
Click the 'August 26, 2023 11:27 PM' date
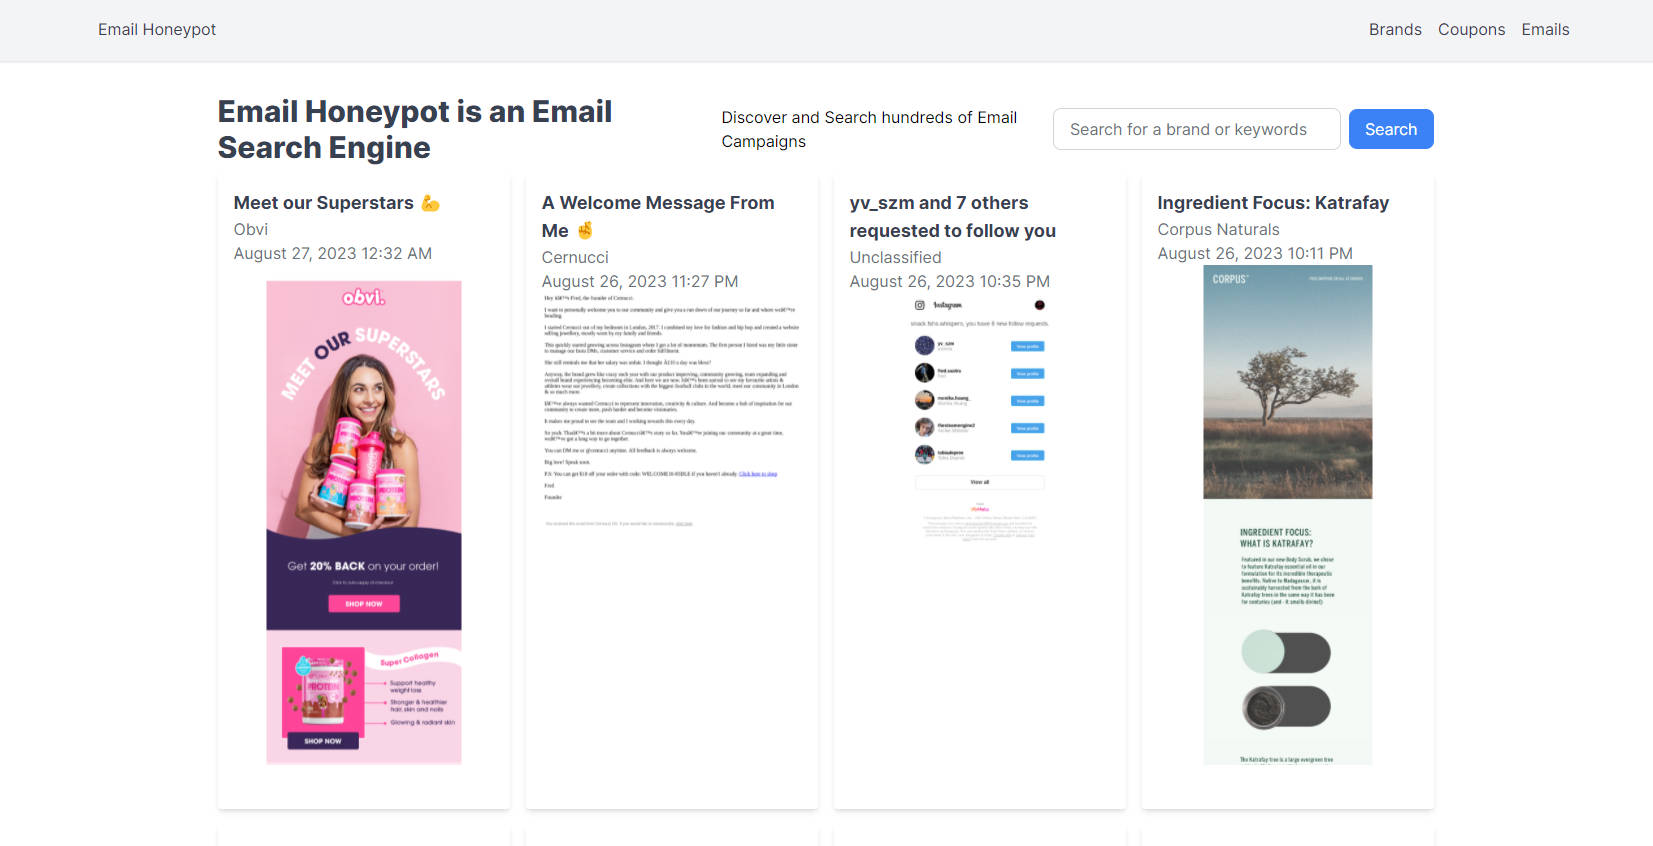tap(640, 281)
